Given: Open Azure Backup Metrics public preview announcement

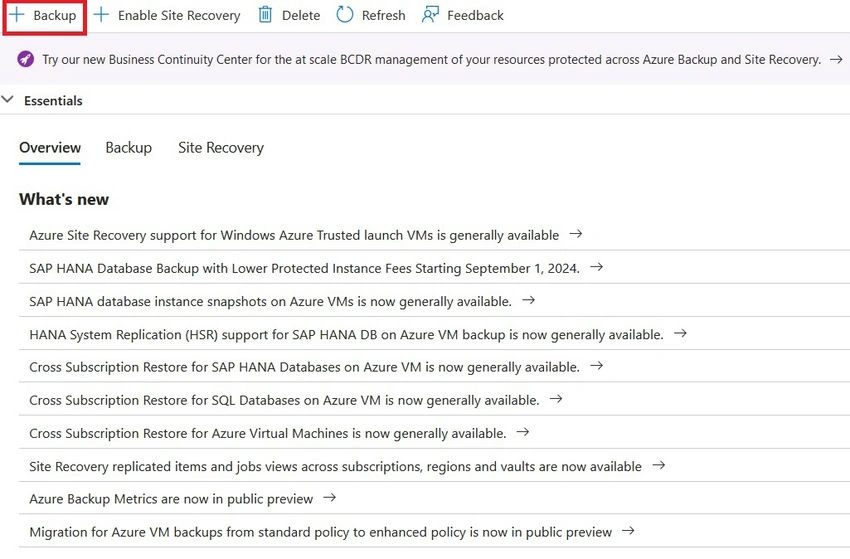Looking at the screenshot, I should 171,499.
